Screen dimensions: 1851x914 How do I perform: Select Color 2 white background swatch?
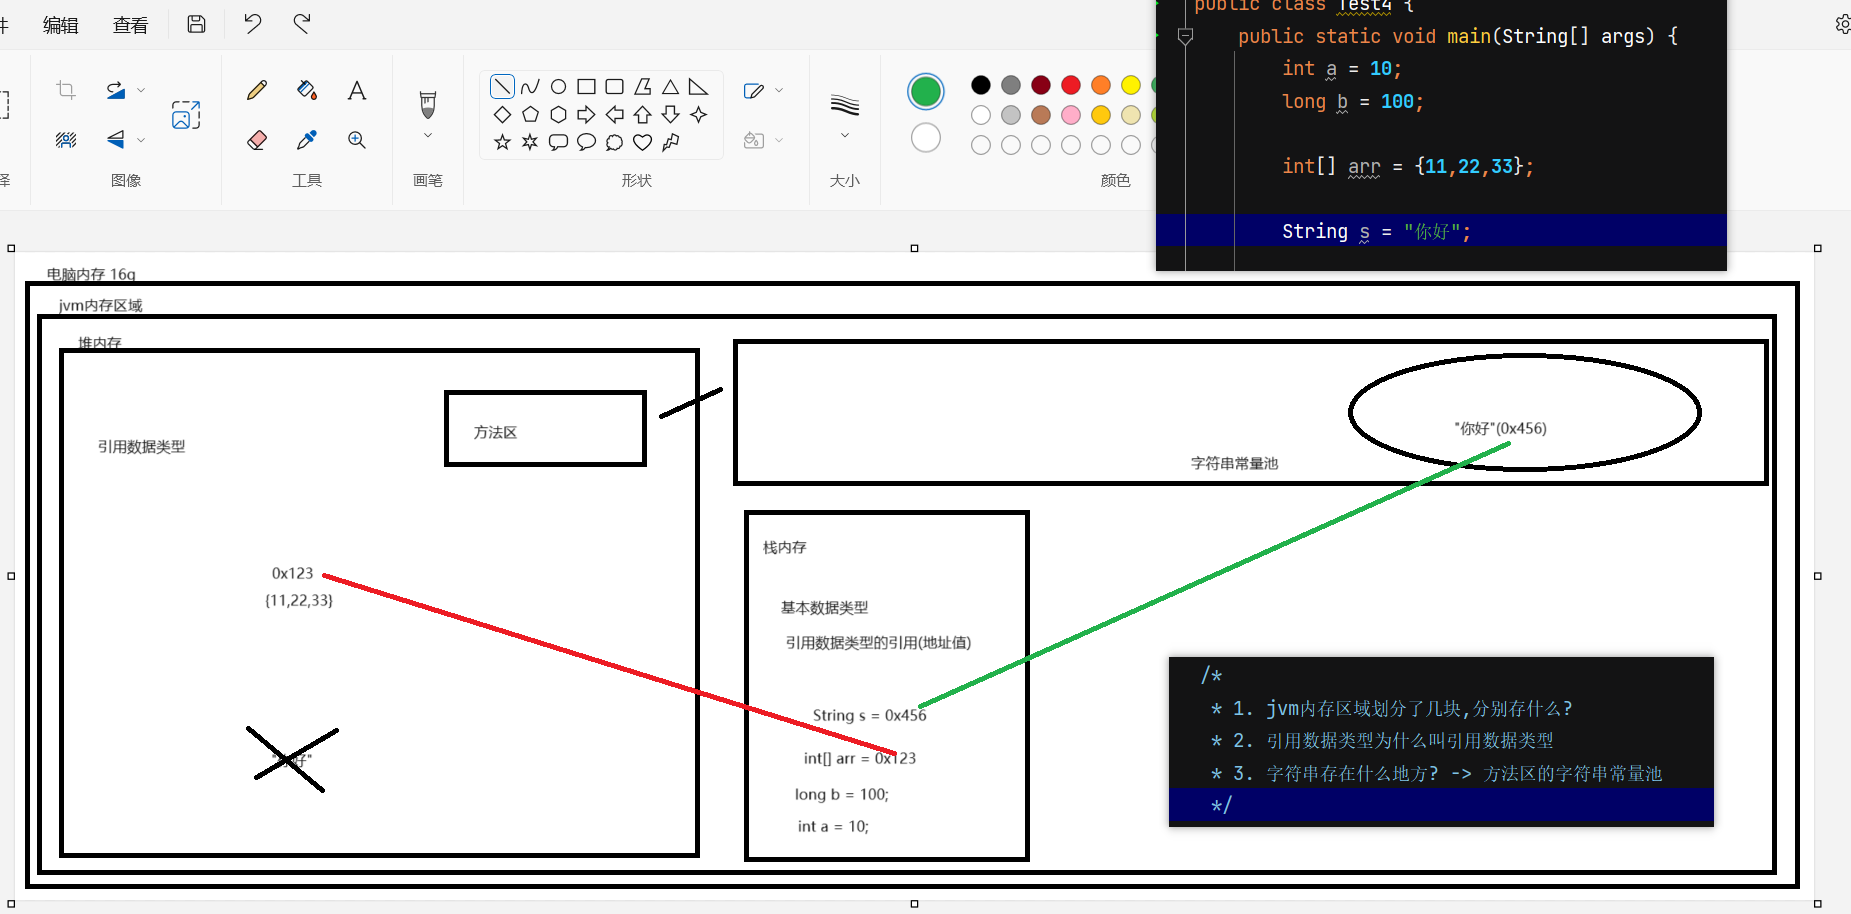pyautogui.click(x=926, y=138)
